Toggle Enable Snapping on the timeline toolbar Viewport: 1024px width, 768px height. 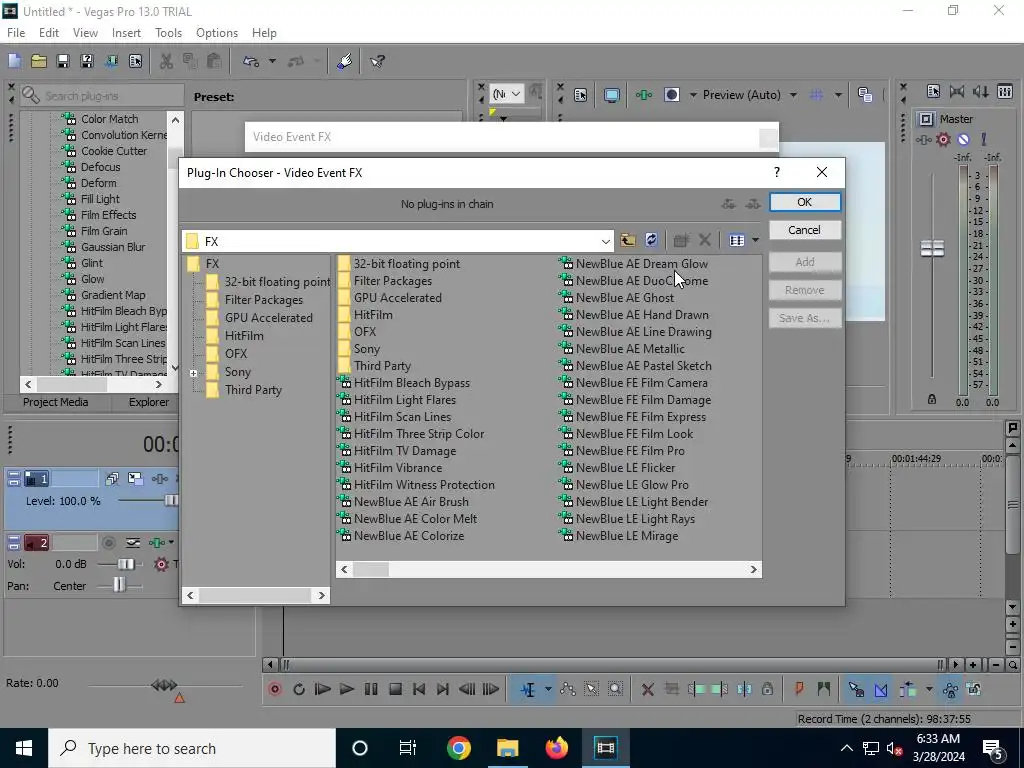click(856, 689)
